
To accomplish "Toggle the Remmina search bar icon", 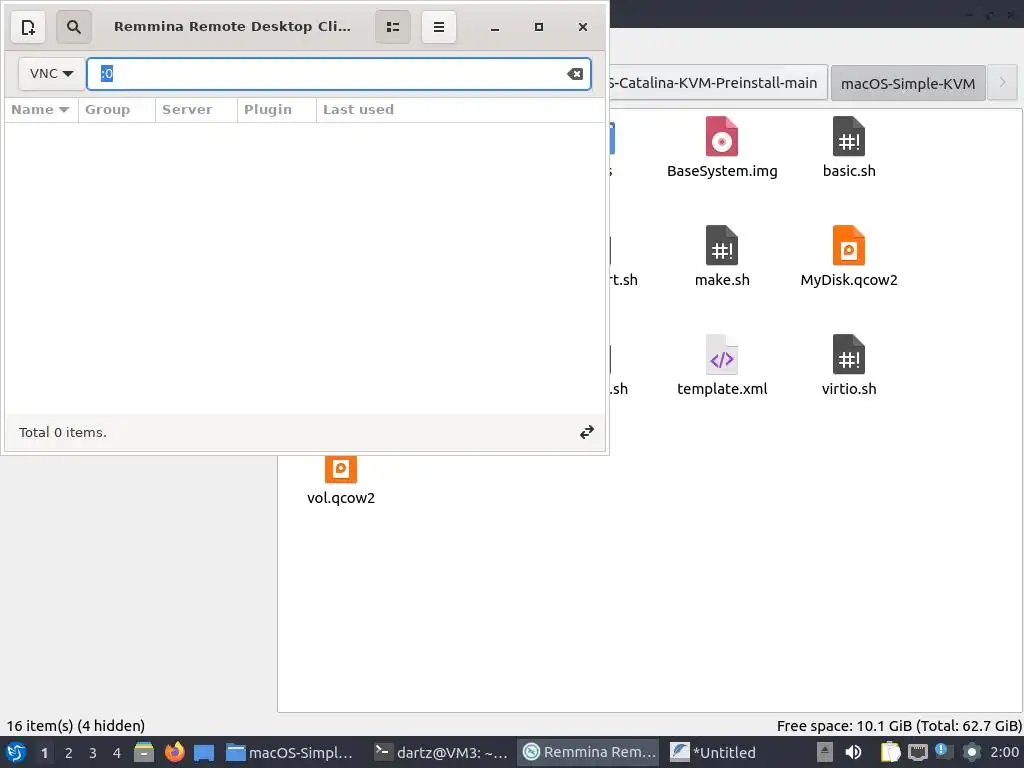I will [x=74, y=27].
